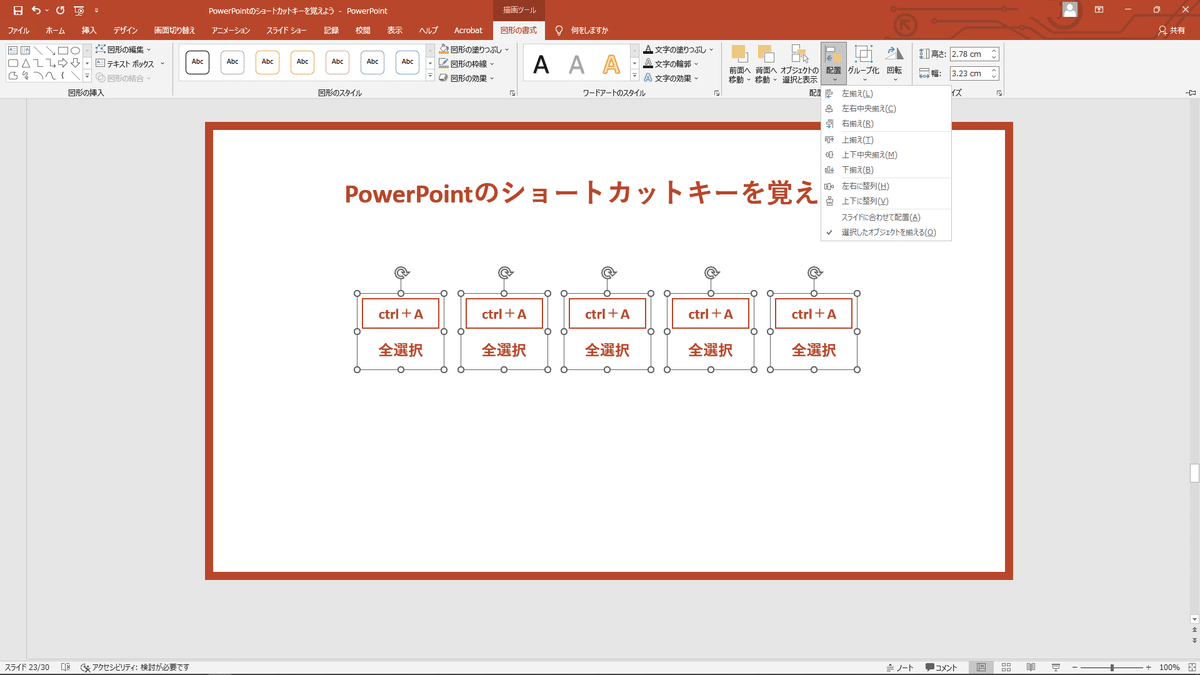This screenshot has height=675, width=1200.
Task: Switch to reading view icon
Action: 1031,667
